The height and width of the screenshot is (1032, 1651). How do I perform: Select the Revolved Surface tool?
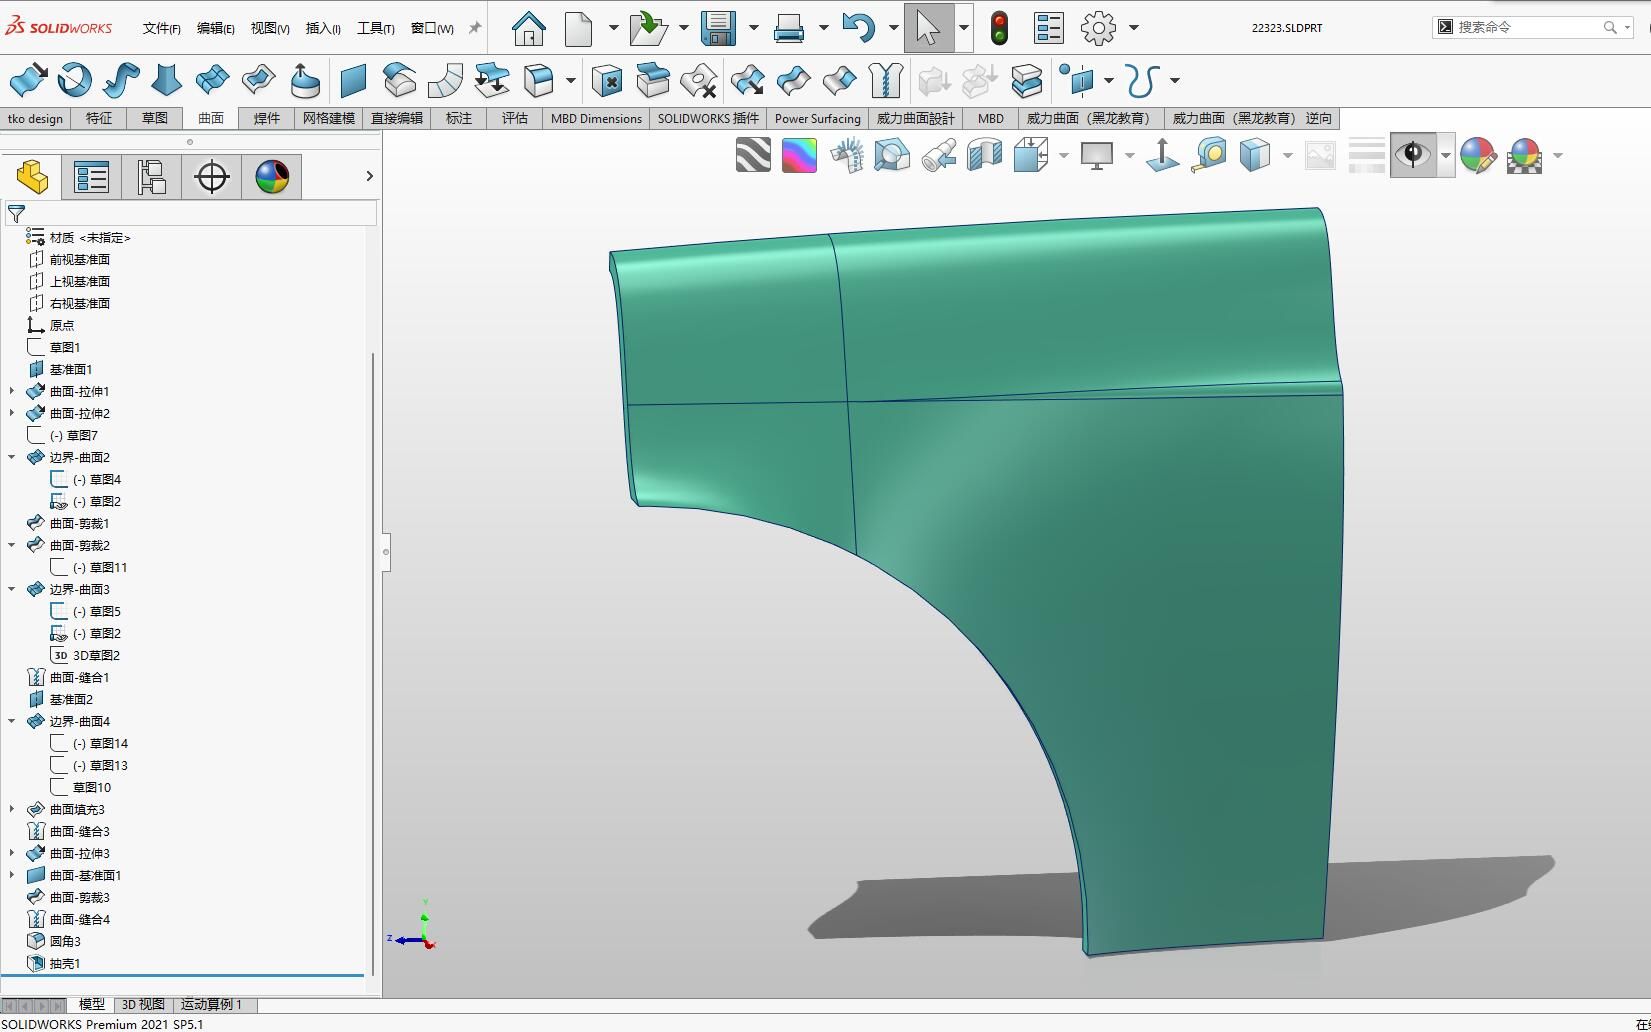click(x=74, y=80)
